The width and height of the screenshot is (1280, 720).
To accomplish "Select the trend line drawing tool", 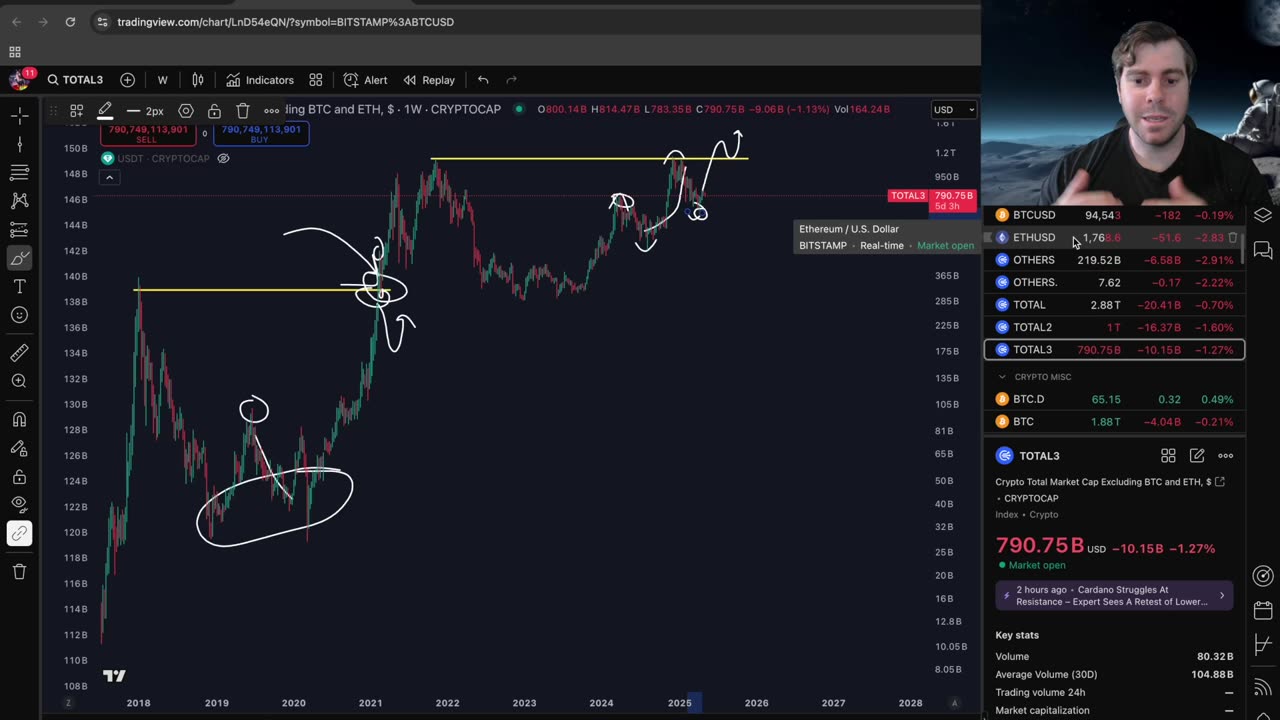I will 19,145.
